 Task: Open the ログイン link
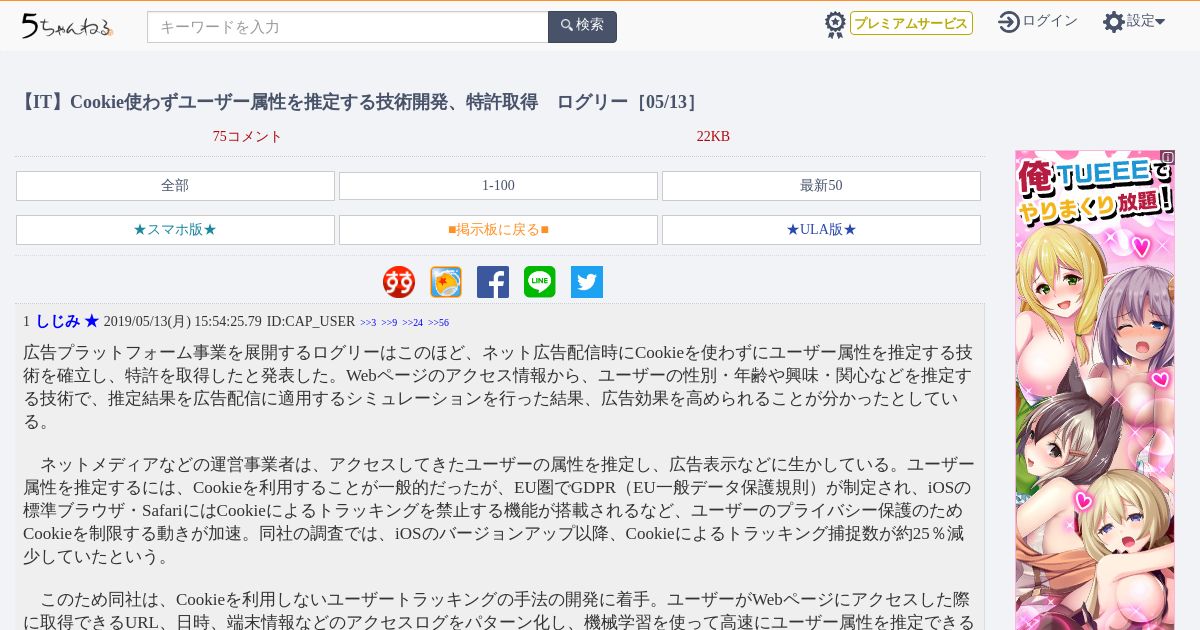point(1050,21)
